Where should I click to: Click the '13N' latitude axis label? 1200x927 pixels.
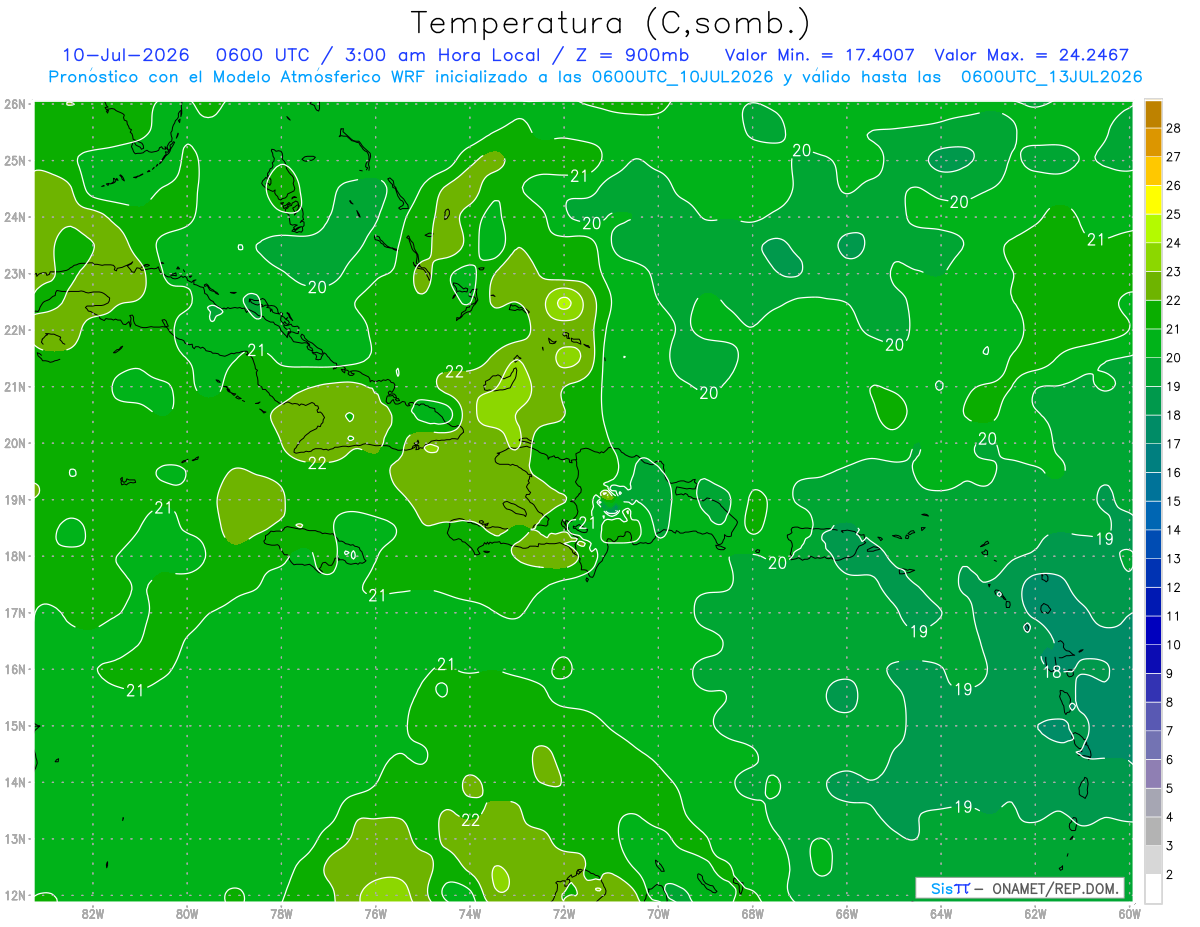click(15, 839)
